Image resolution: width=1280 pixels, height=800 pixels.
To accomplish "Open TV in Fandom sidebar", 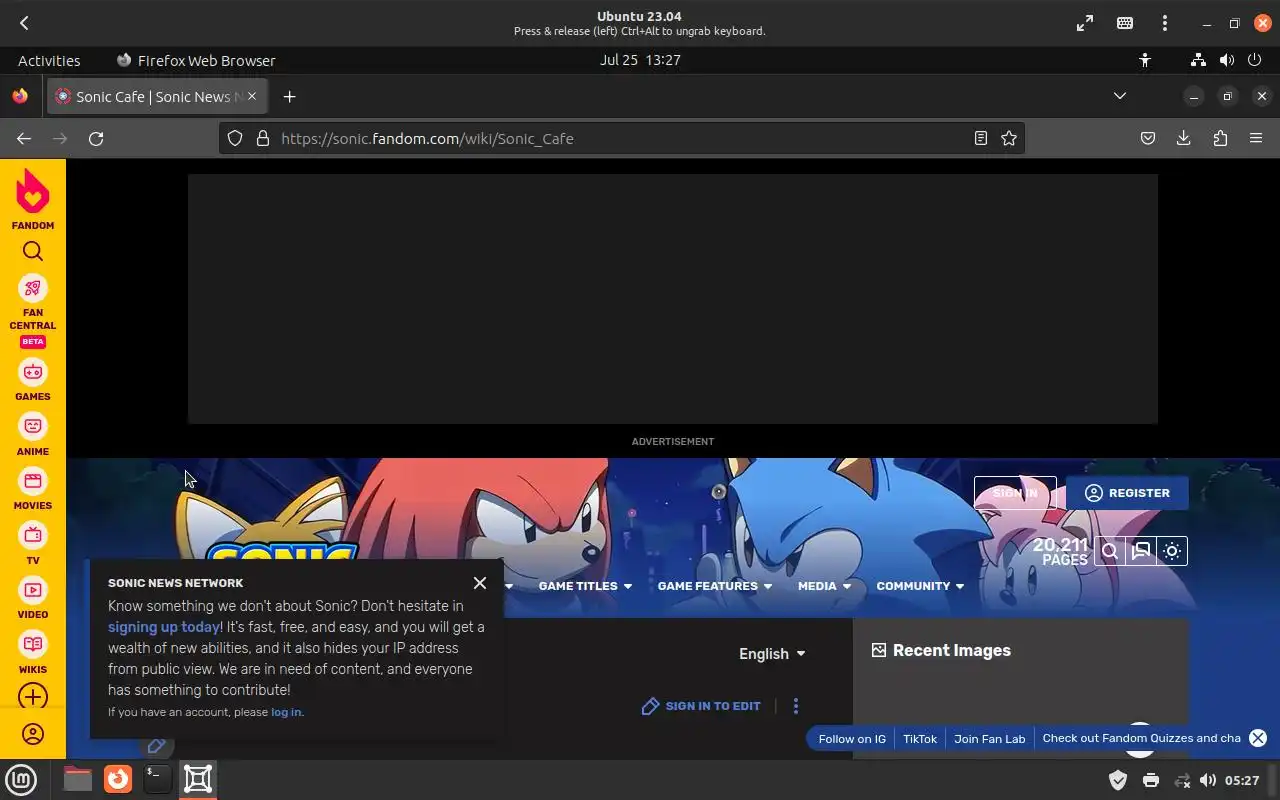I will [33, 544].
